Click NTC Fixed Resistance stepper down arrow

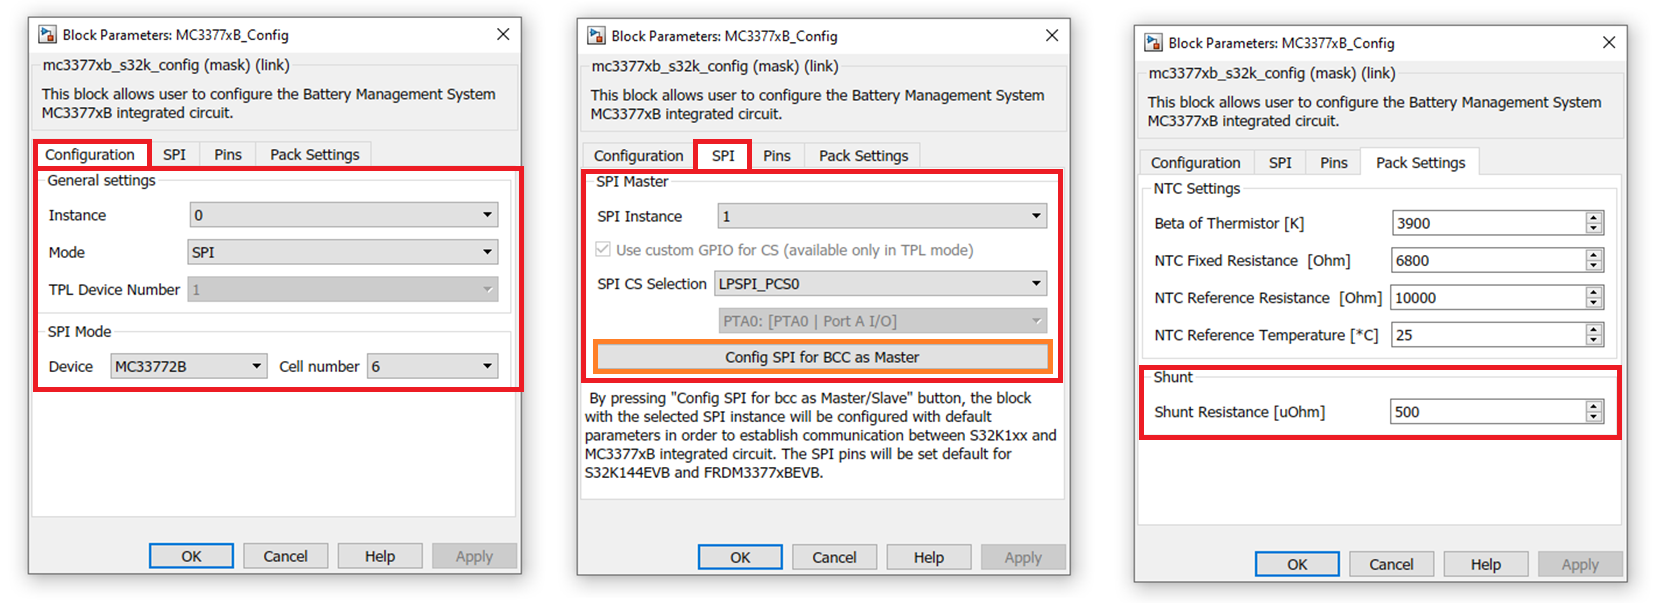pos(1594,266)
